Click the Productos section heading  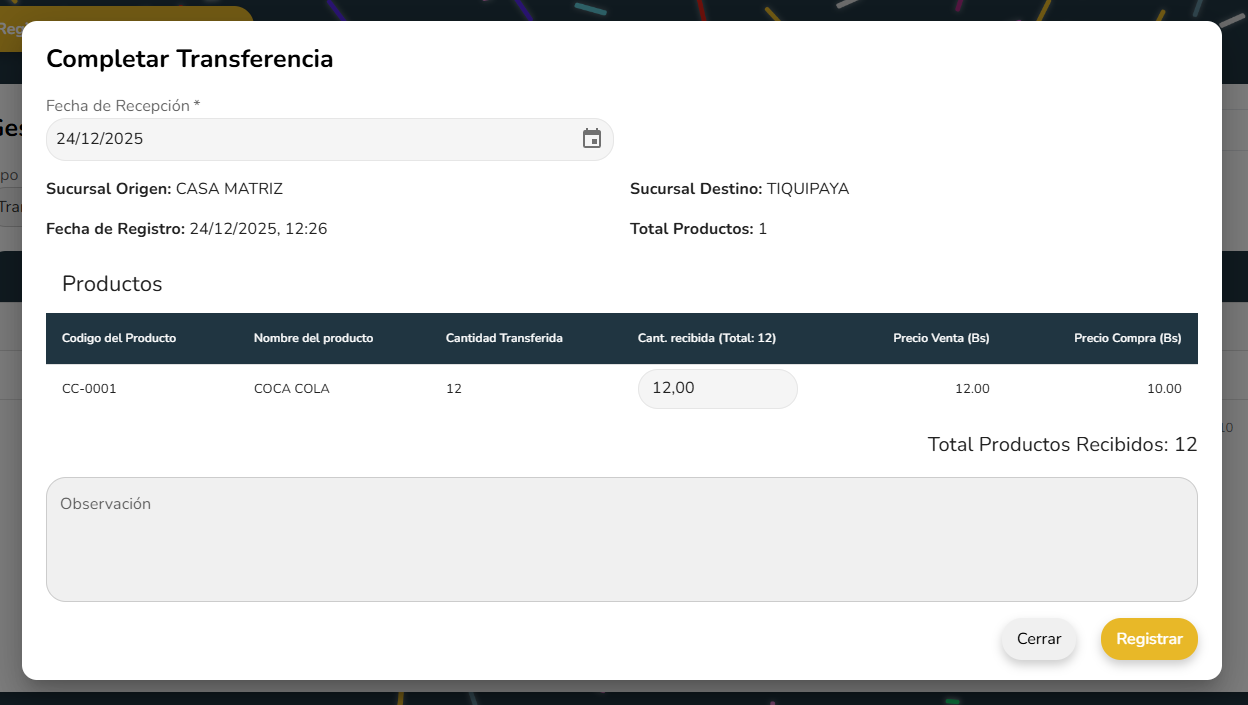112,284
